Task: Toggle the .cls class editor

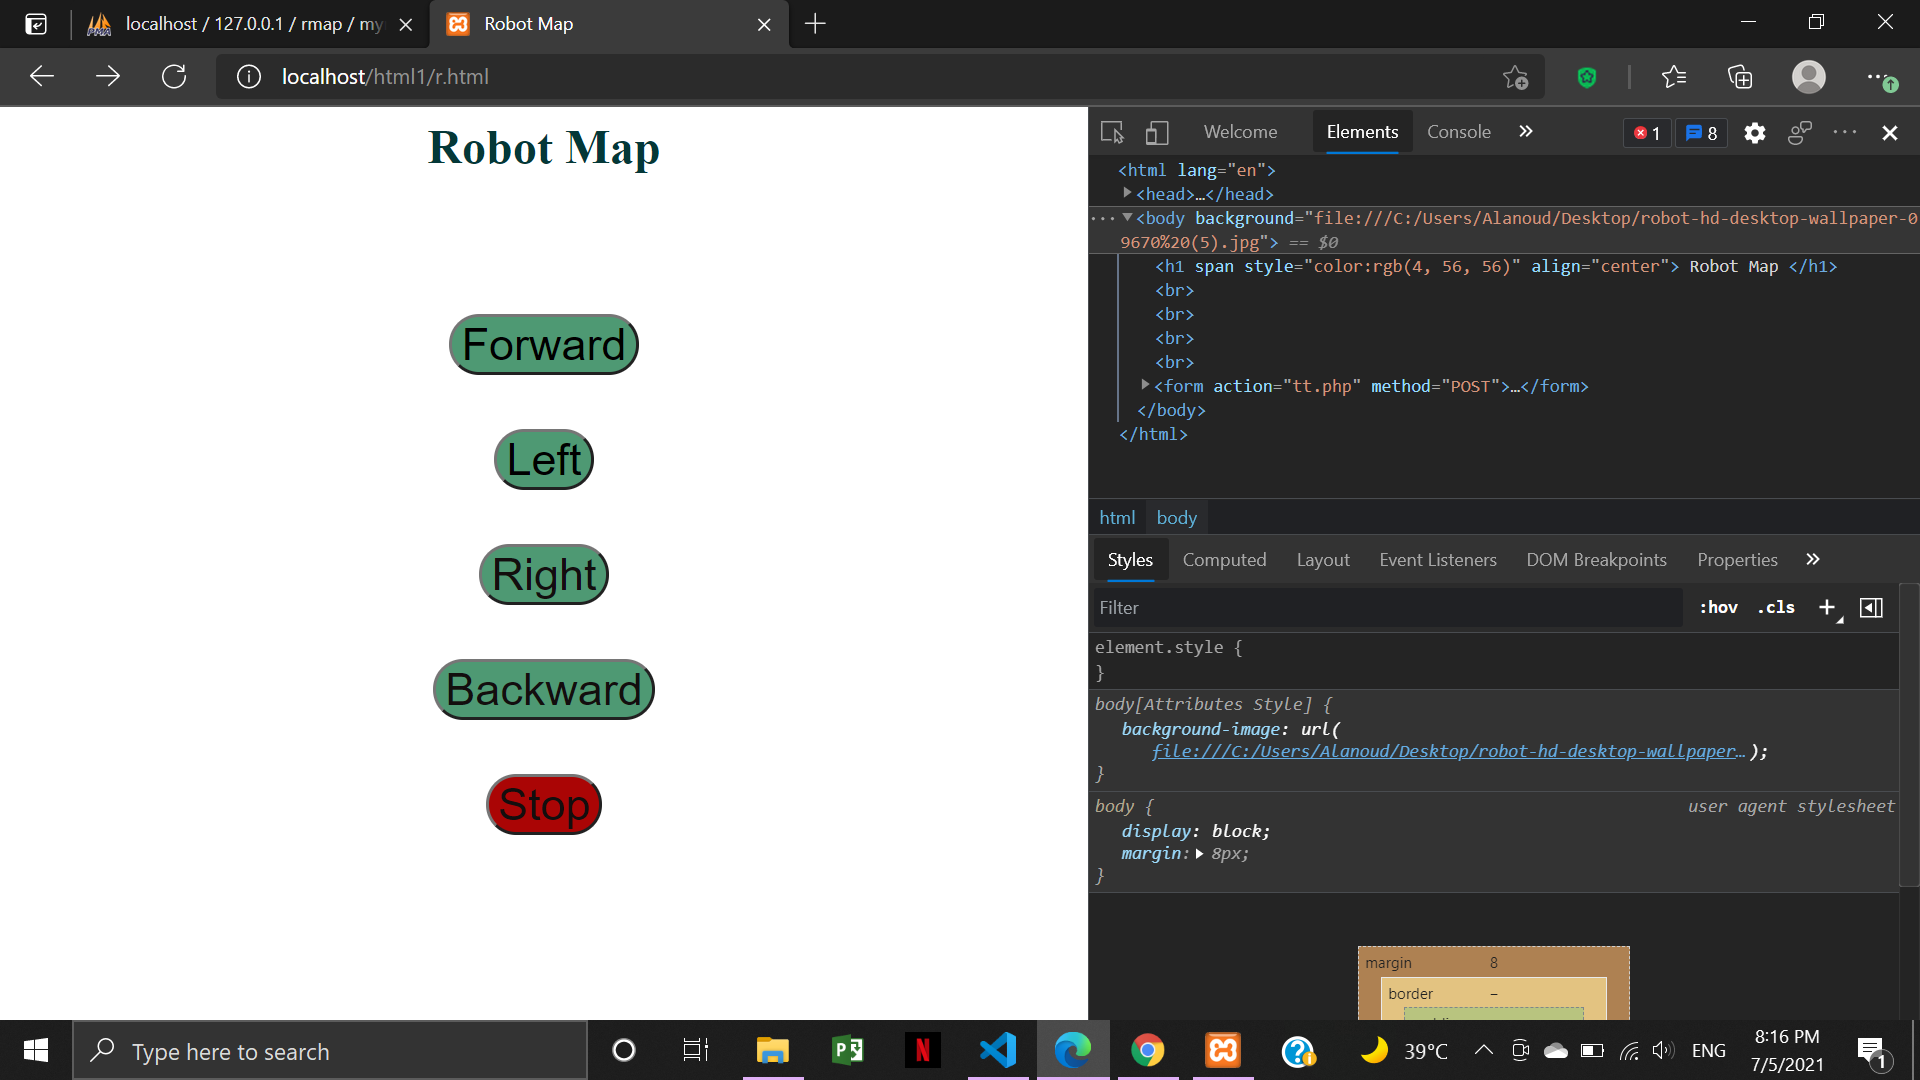Action: (x=1777, y=607)
